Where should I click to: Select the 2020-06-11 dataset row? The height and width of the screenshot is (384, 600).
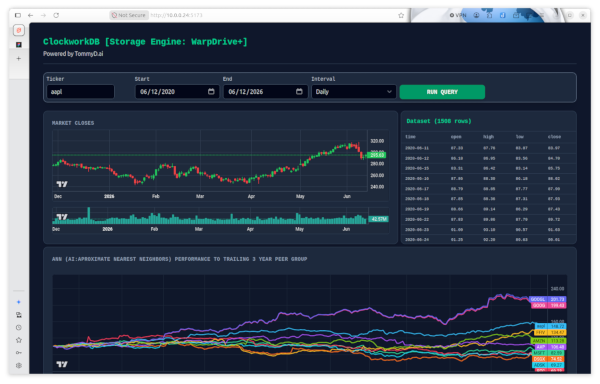pos(489,148)
